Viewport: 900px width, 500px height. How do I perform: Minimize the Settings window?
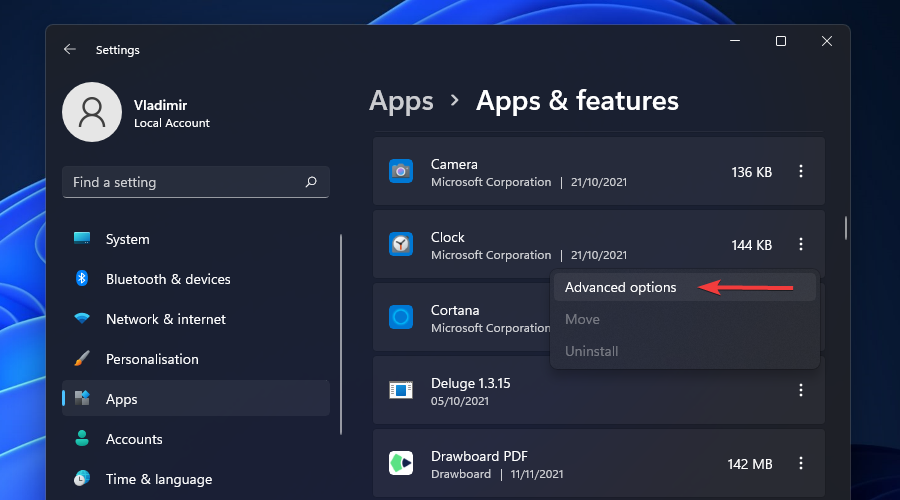735,41
